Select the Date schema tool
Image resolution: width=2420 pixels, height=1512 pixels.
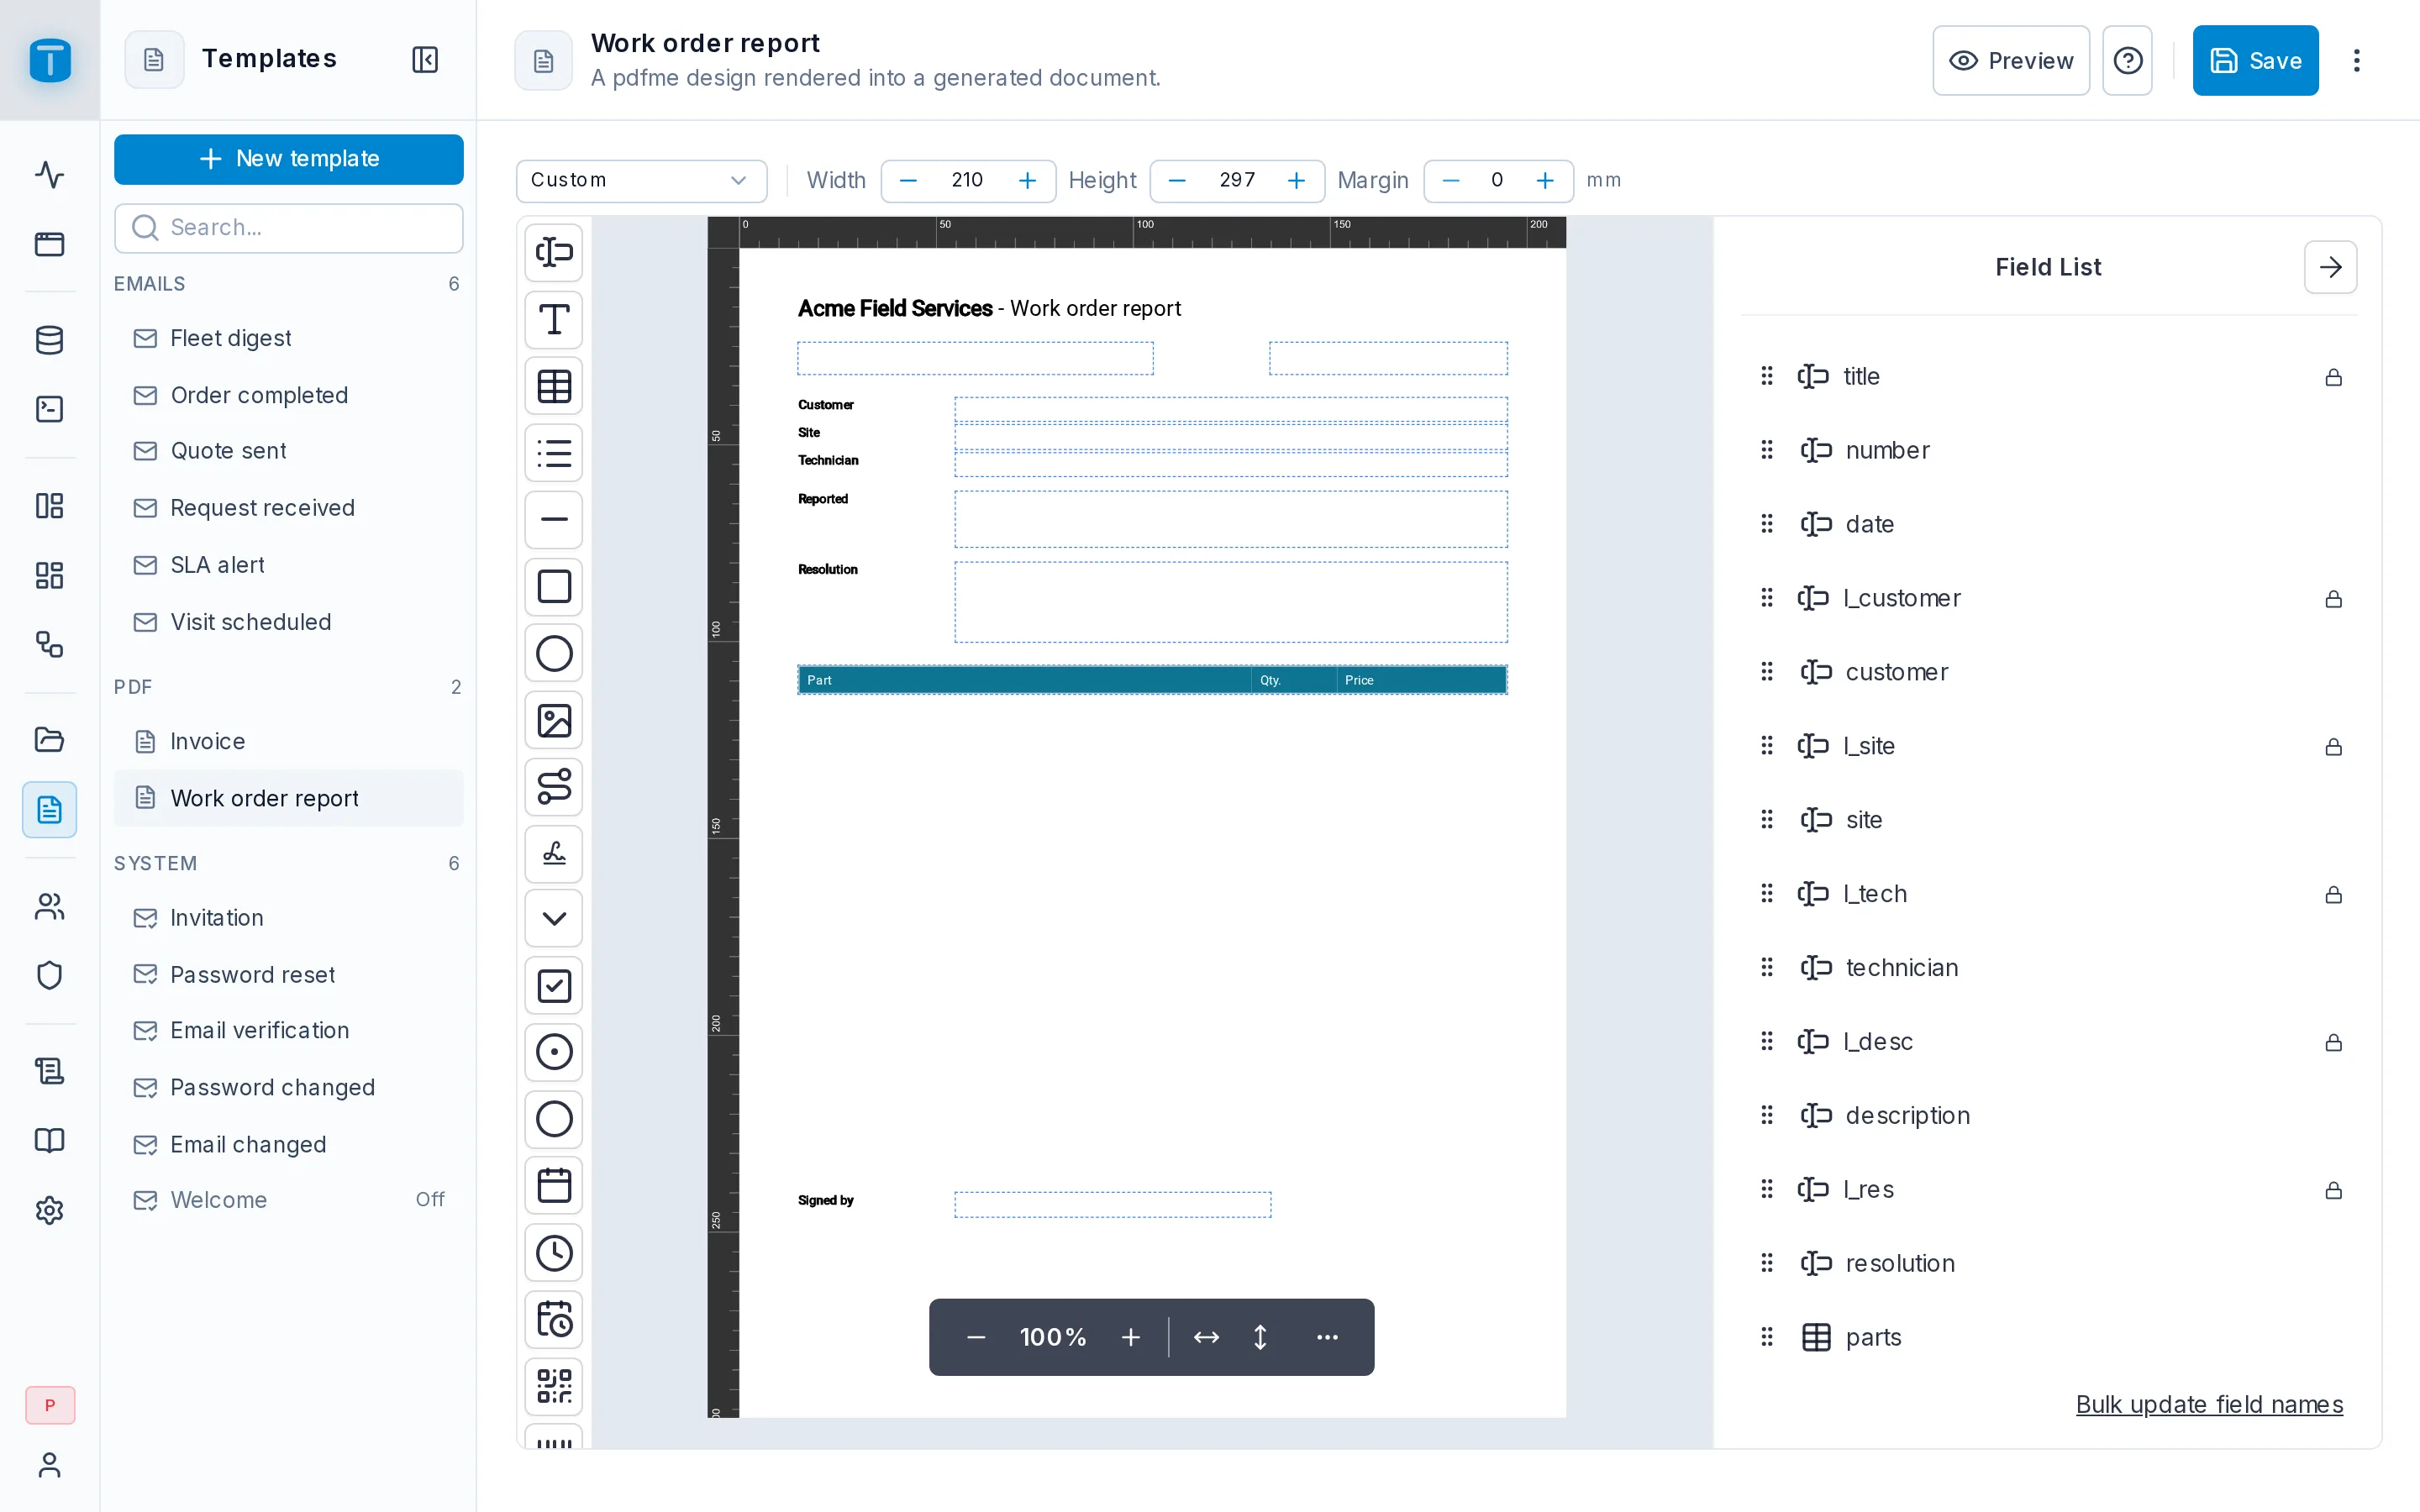pyautogui.click(x=554, y=1186)
